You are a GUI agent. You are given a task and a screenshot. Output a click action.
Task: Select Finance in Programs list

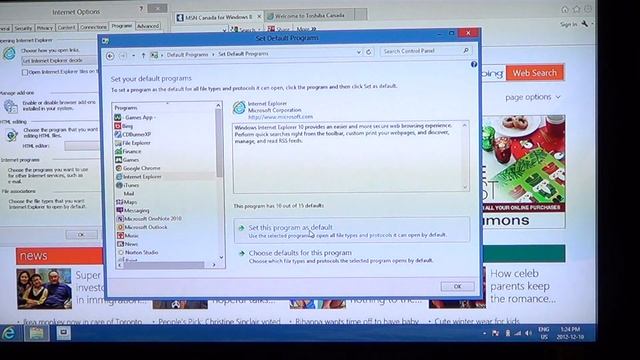pyautogui.click(x=128, y=151)
